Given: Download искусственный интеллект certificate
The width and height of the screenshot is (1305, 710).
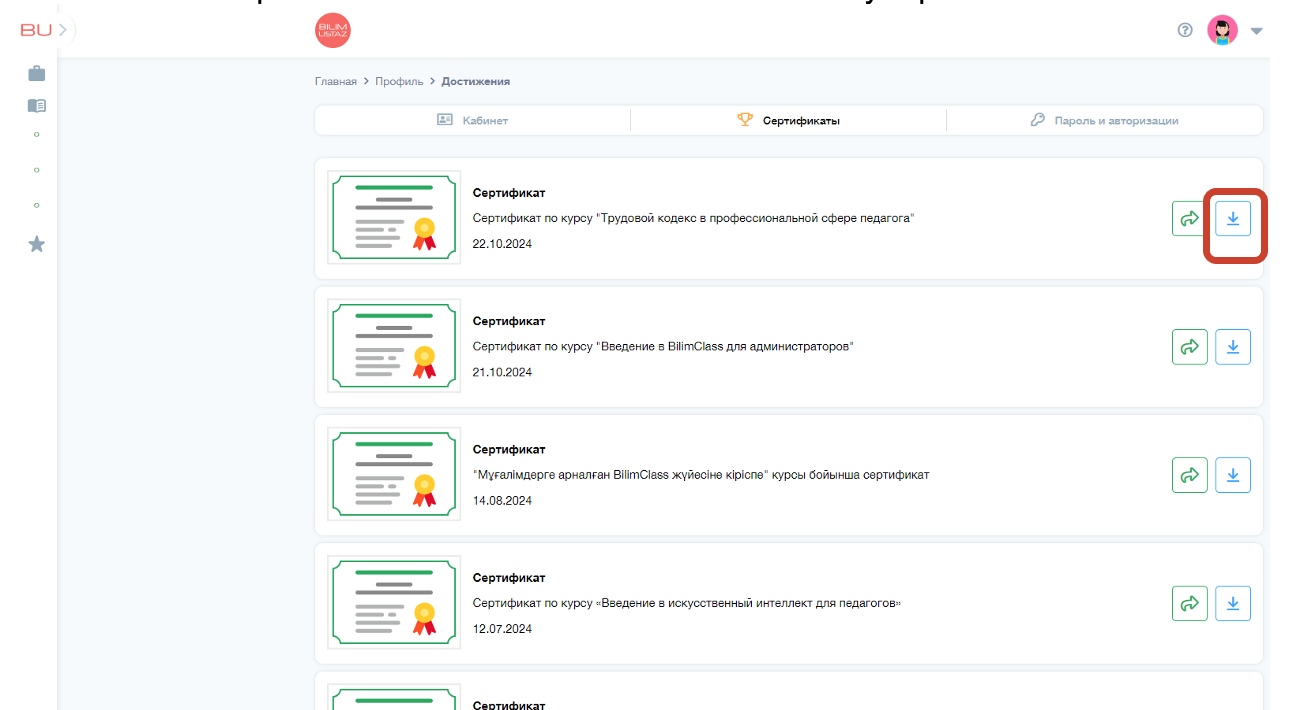Looking at the screenshot, I should pyautogui.click(x=1233, y=603).
